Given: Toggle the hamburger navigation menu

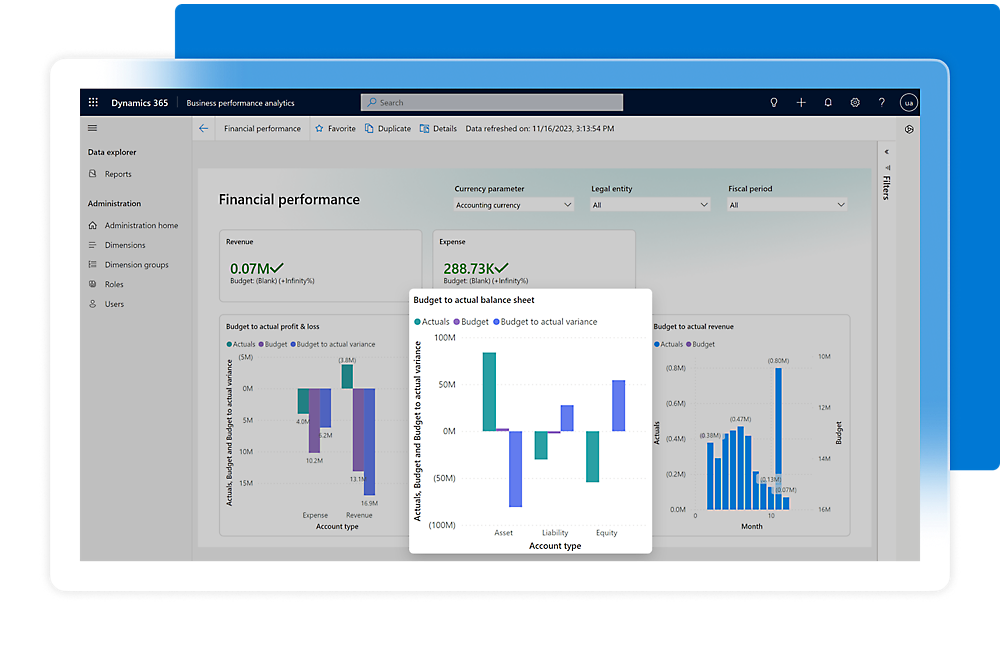Looking at the screenshot, I should point(93,128).
